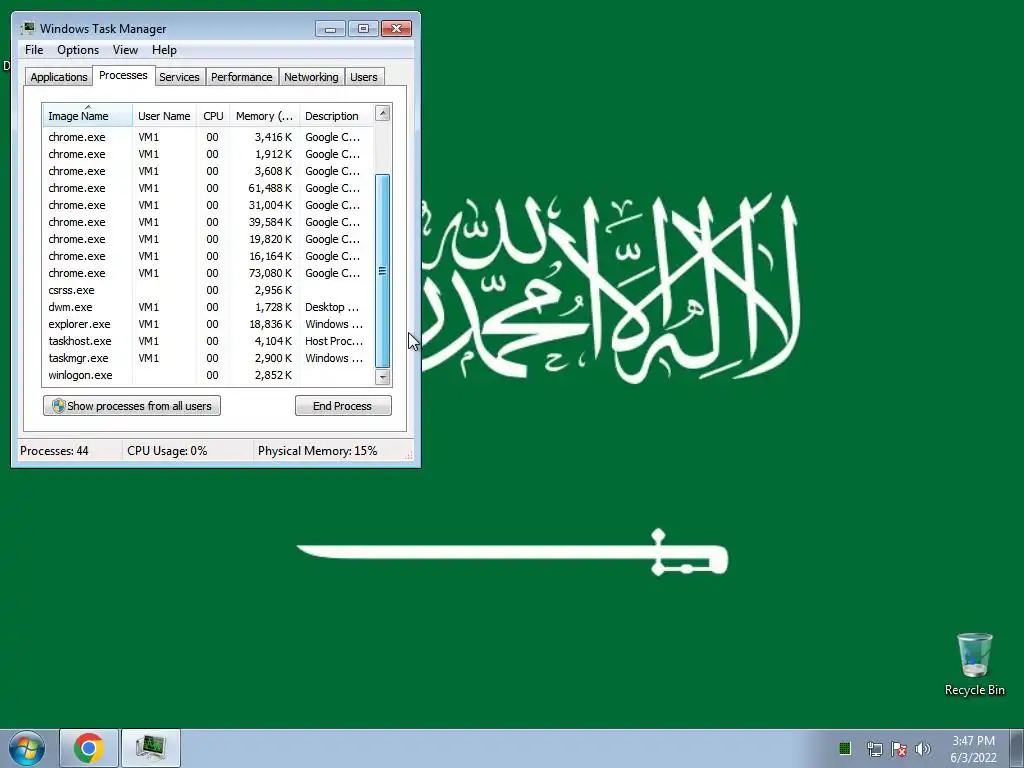Click the End Process button
This screenshot has width=1024, height=768.
[x=343, y=406]
